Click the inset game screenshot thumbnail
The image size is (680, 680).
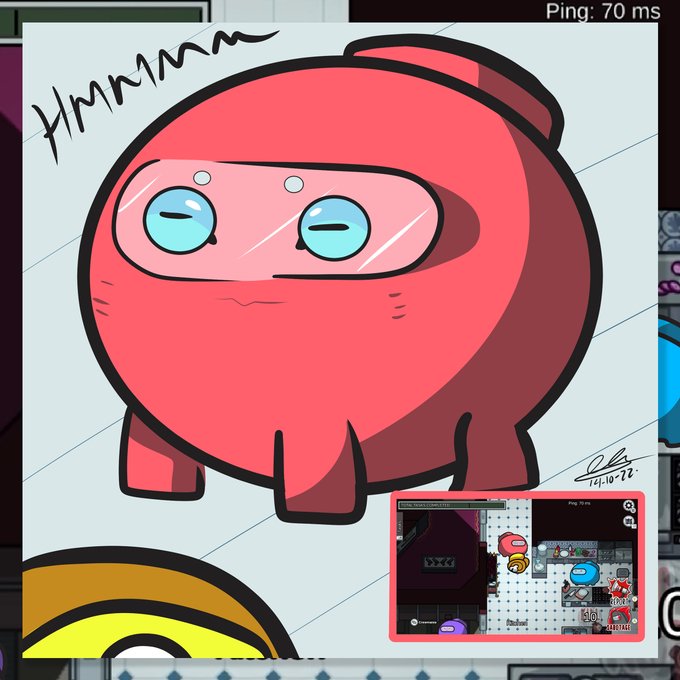point(517,566)
